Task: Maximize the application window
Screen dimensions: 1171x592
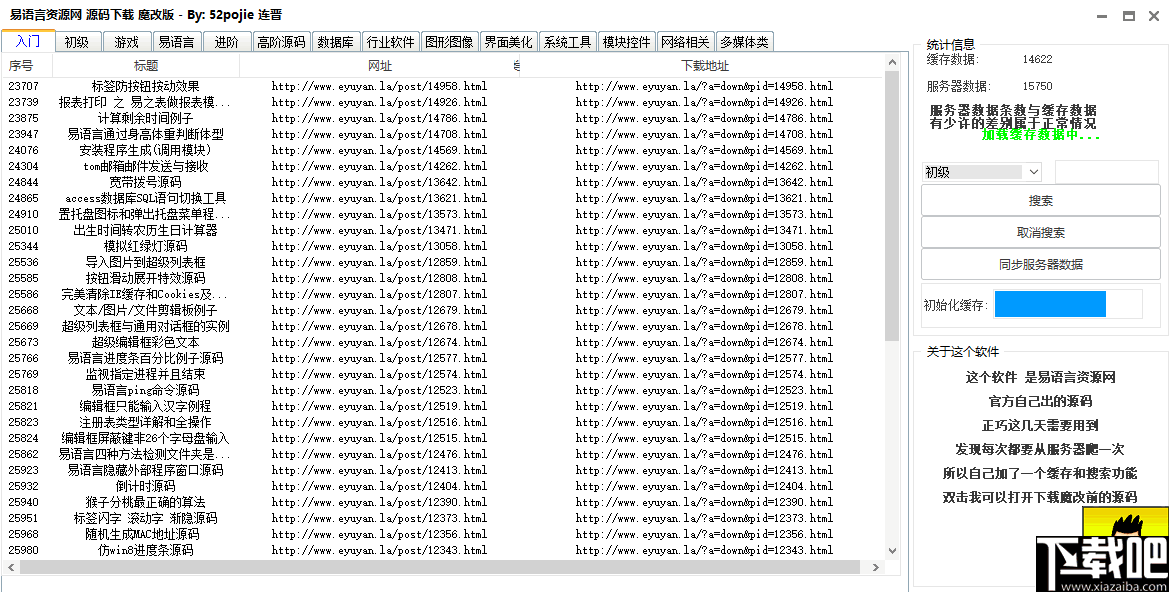Action: (1128, 16)
